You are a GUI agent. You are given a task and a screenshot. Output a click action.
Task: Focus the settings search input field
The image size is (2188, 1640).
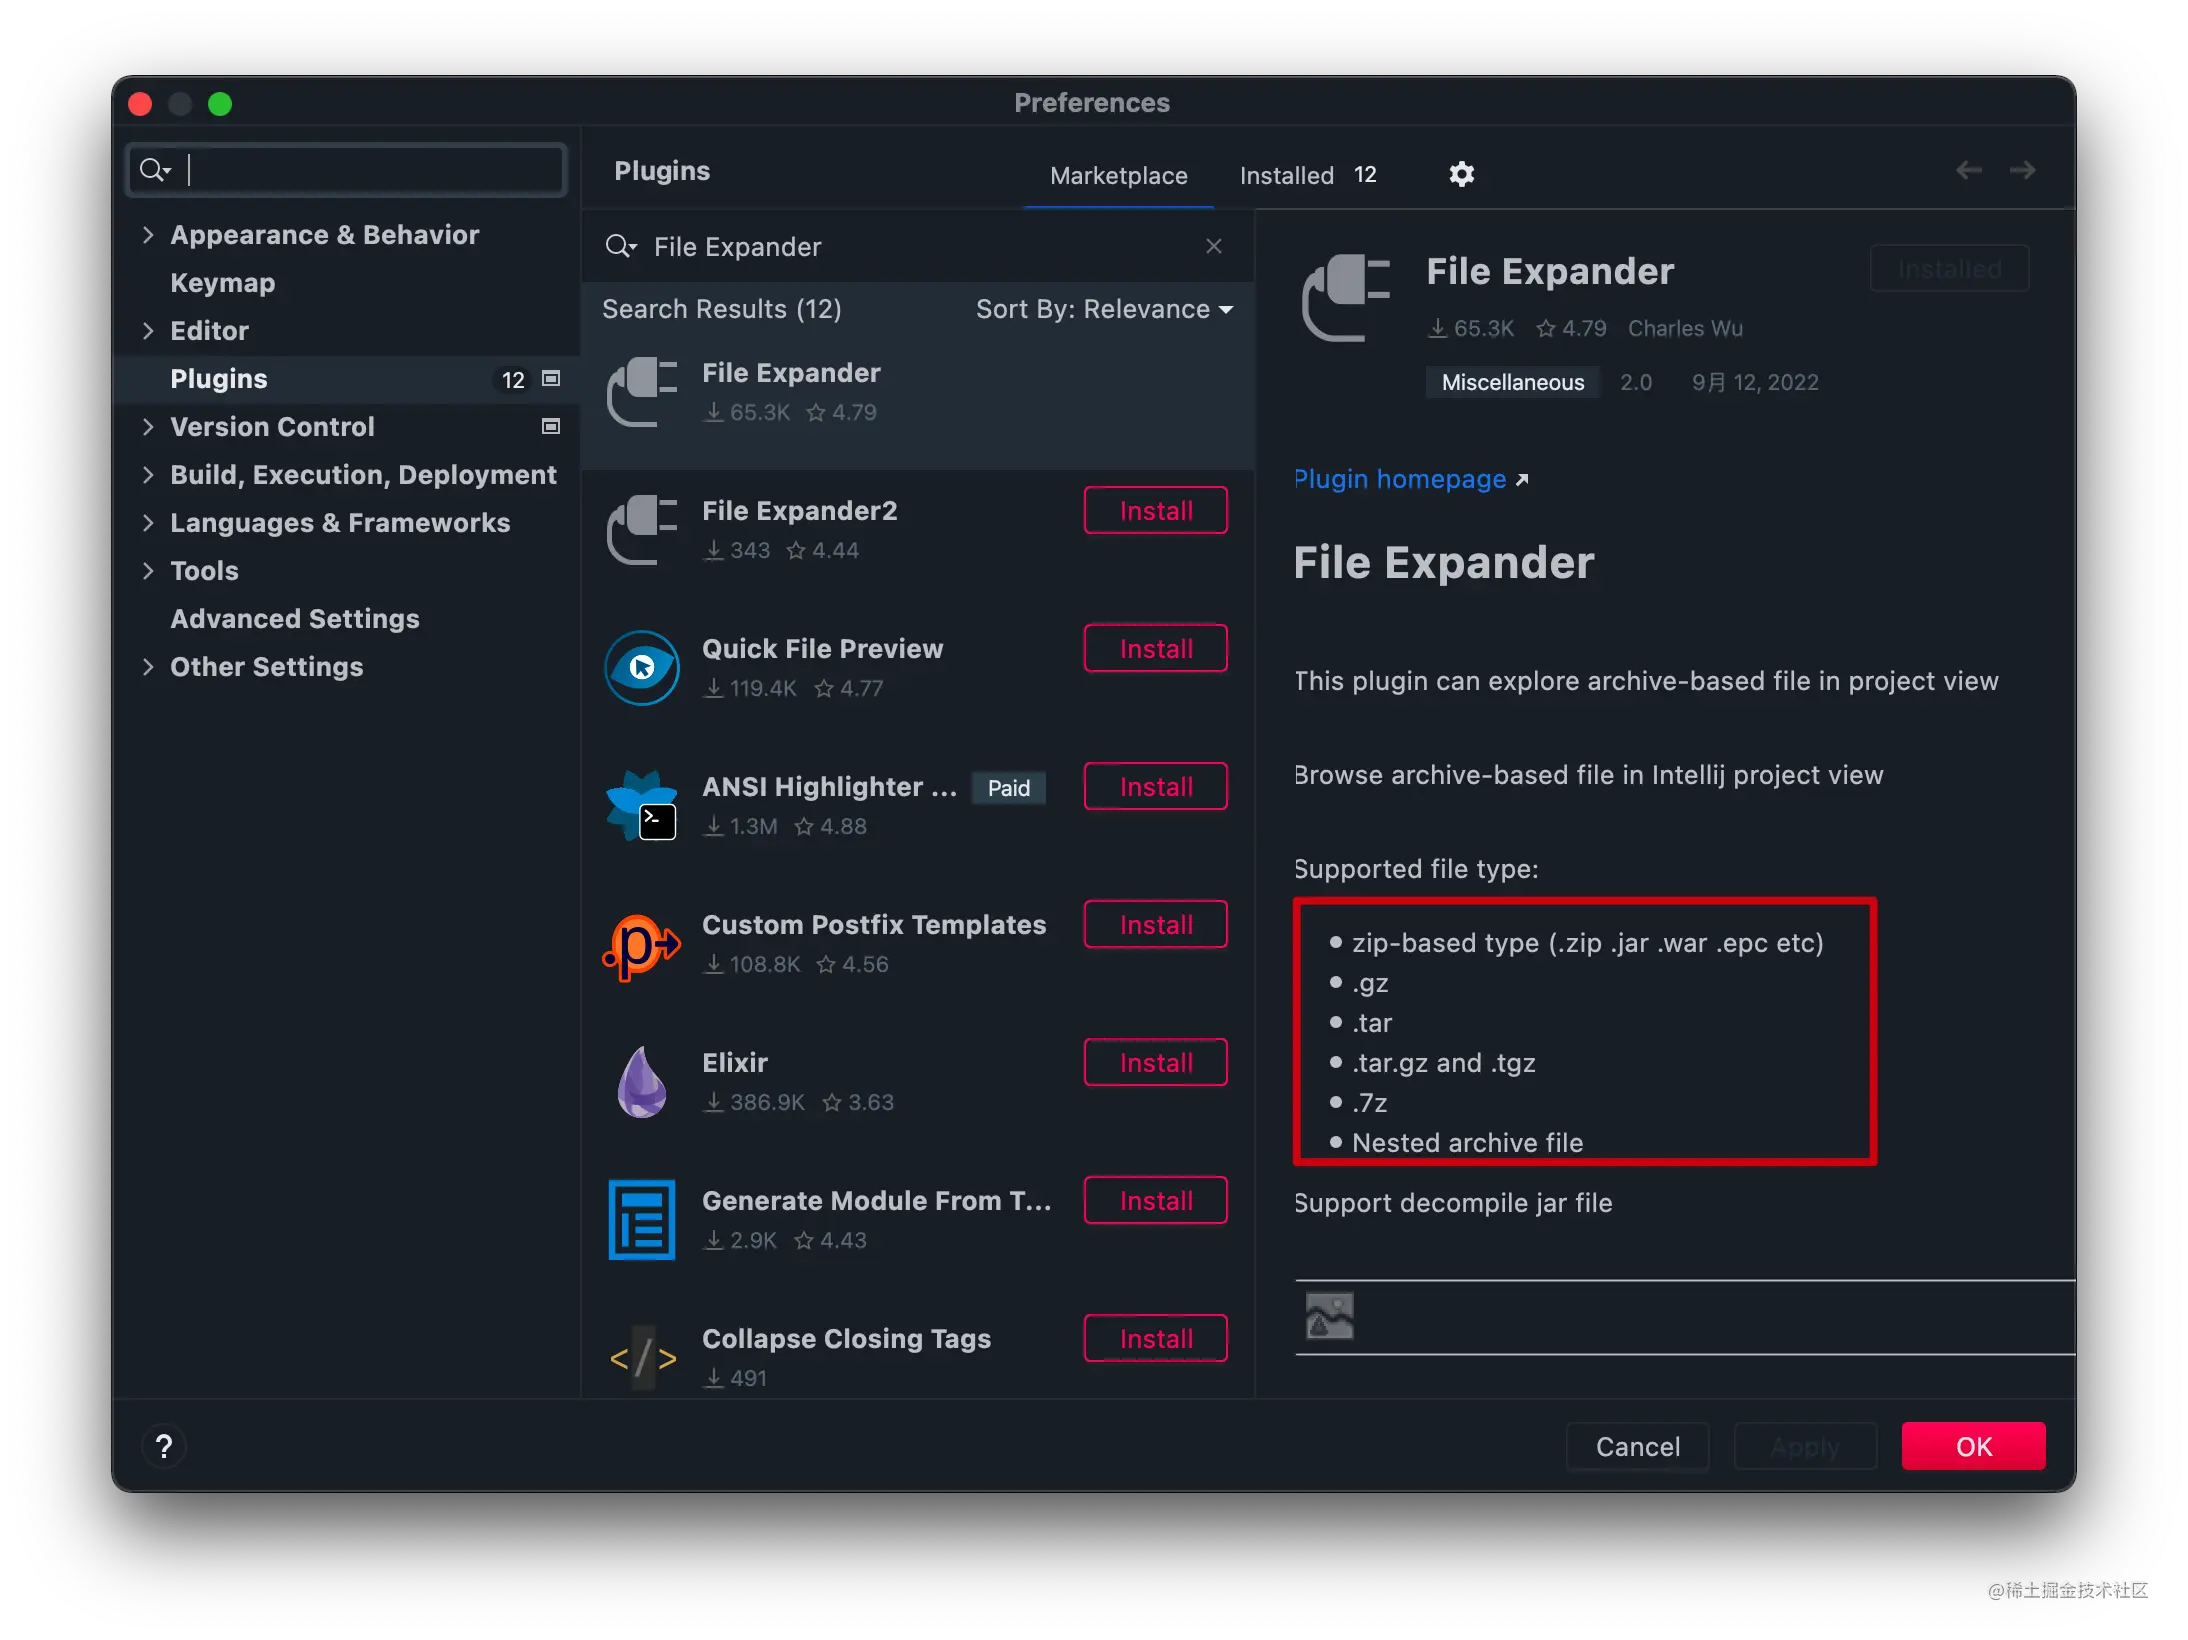click(x=347, y=170)
